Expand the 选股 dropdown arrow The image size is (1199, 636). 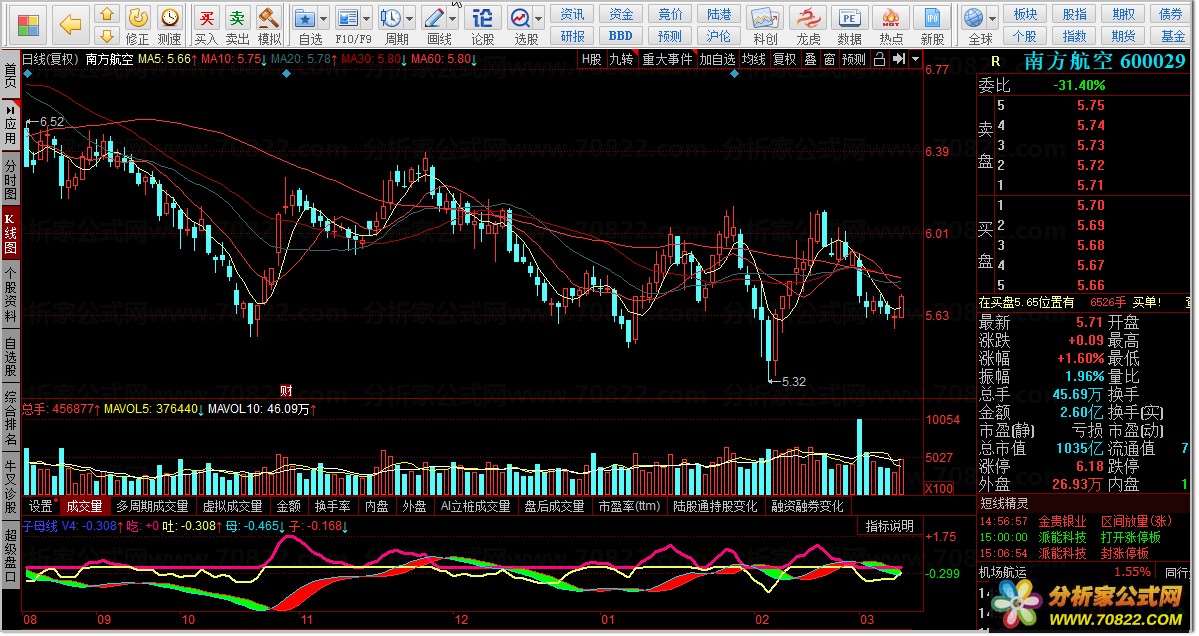pos(540,18)
